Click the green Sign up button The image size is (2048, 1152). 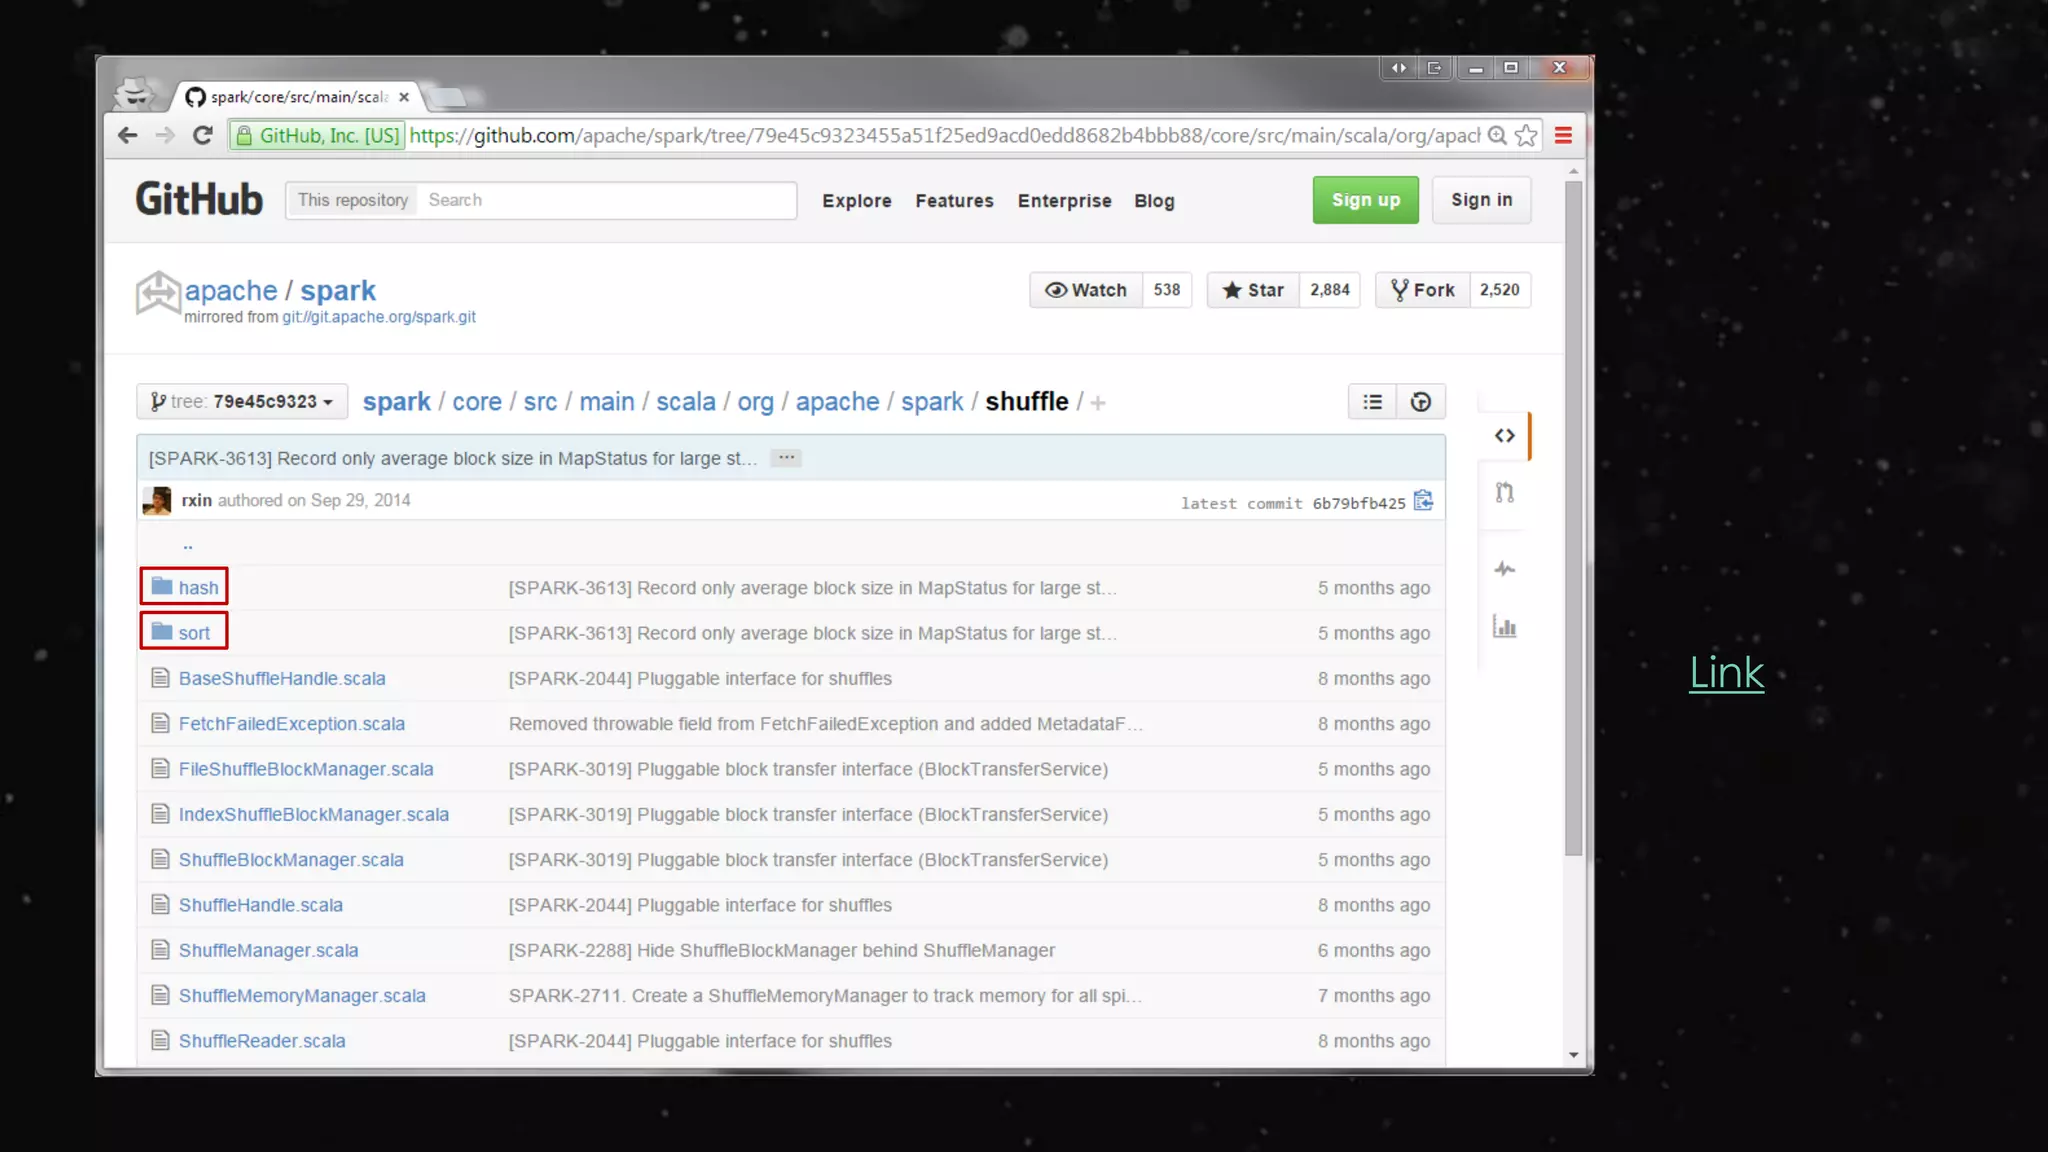(x=1365, y=200)
